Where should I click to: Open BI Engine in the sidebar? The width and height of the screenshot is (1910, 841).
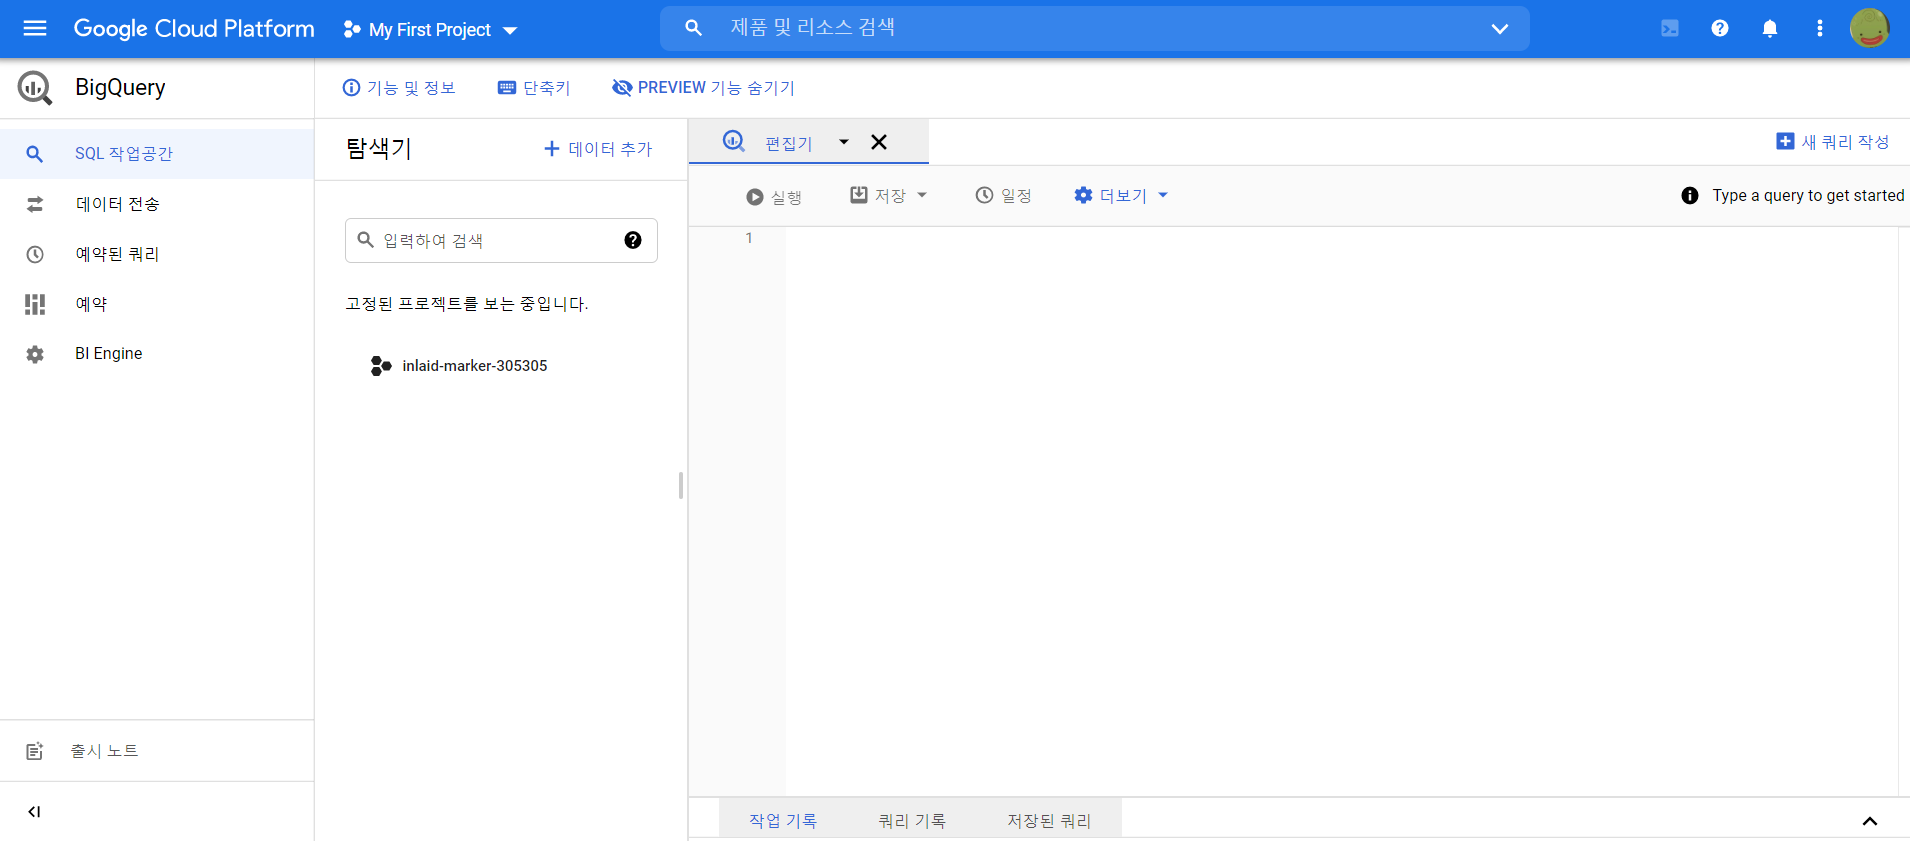click(157, 354)
